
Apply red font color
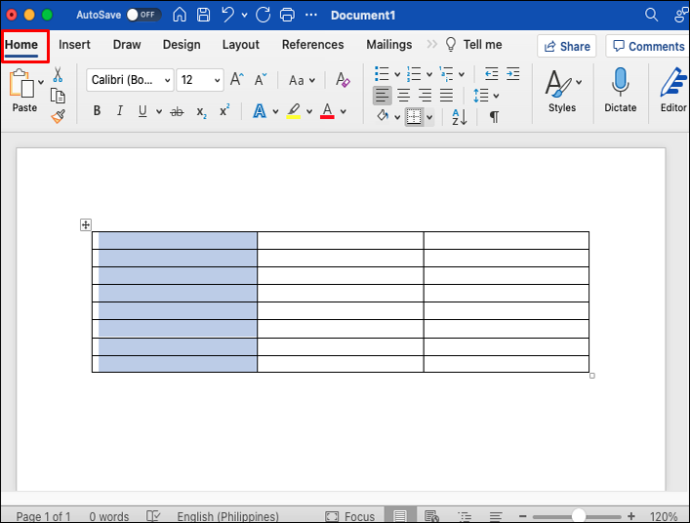coord(327,111)
